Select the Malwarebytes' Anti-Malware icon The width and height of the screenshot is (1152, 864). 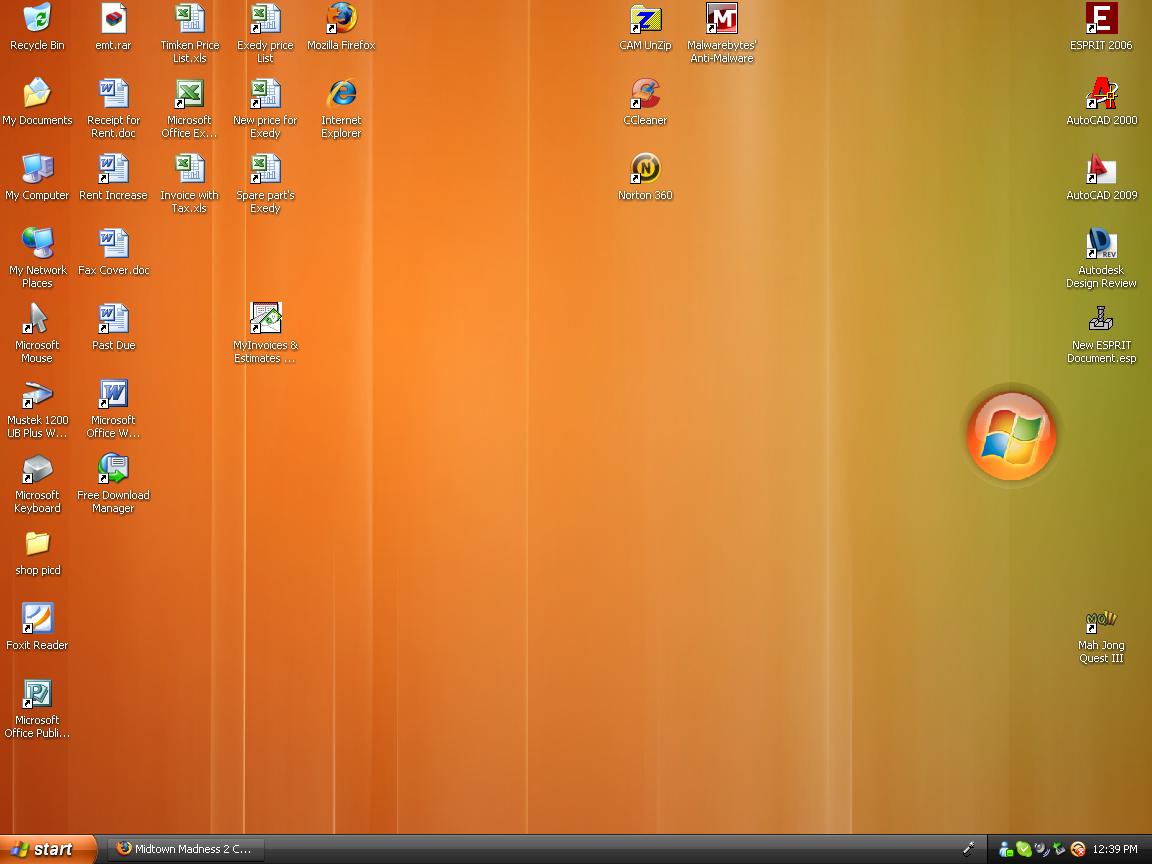(721, 19)
